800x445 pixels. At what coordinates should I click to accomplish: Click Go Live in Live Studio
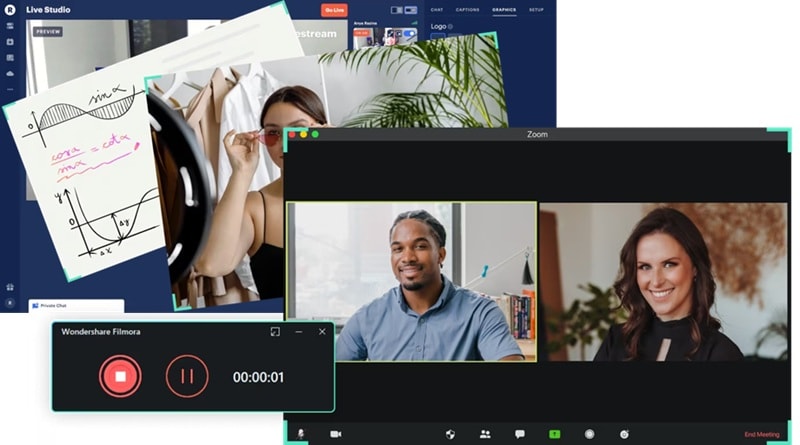pyautogui.click(x=334, y=10)
